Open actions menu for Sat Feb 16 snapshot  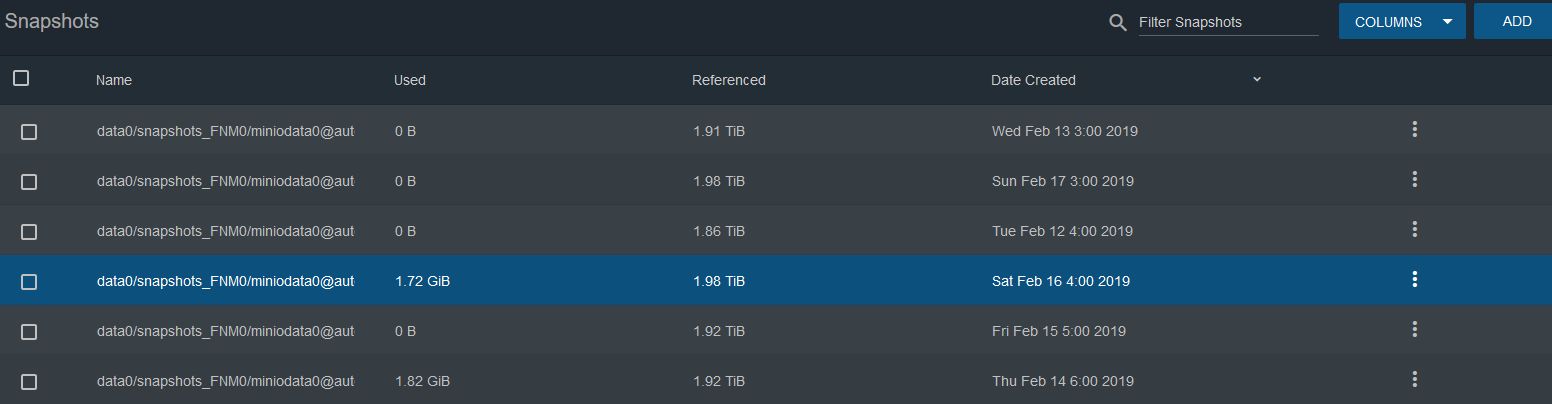click(1414, 280)
